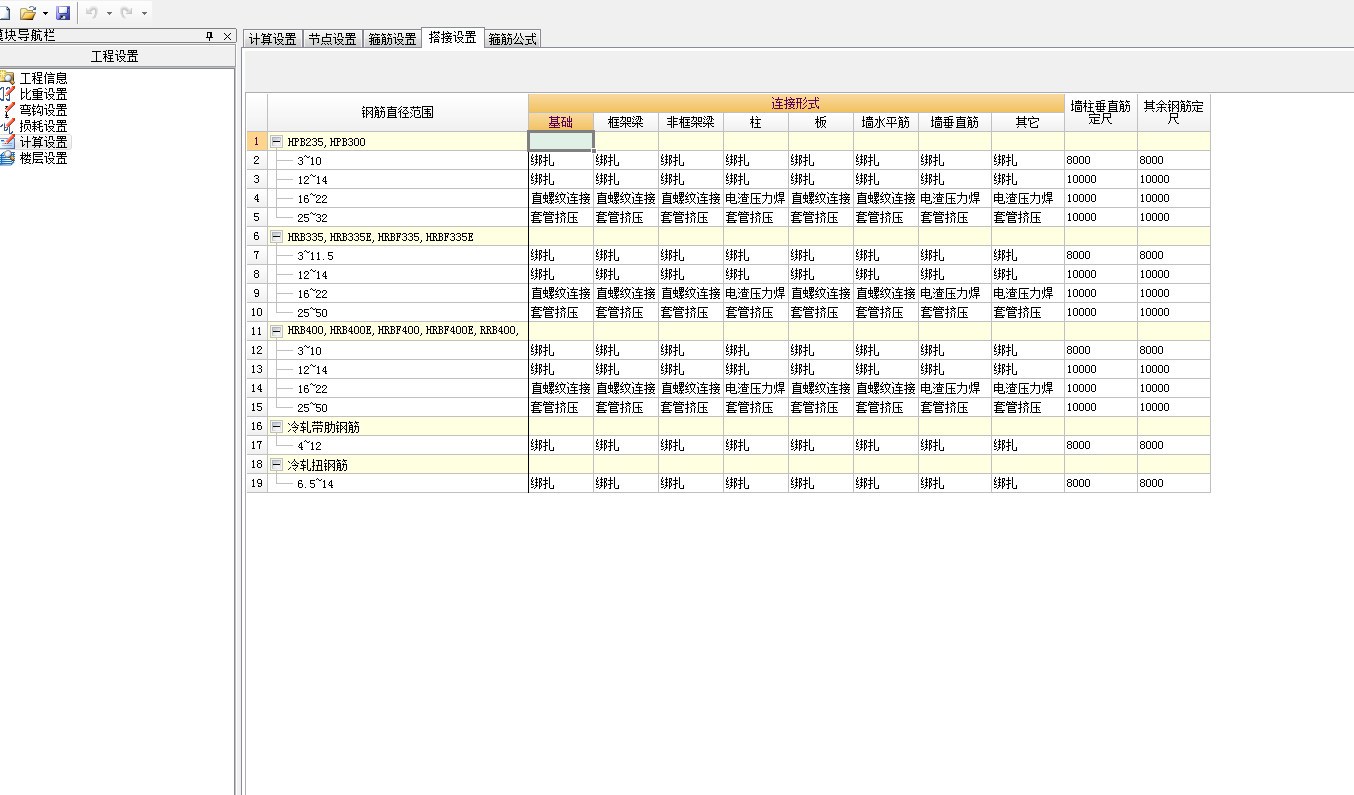Select the 6.5~14 diameter row label
Image resolution: width=1354 pixels, height=795 pixels.
pos(315,483)
